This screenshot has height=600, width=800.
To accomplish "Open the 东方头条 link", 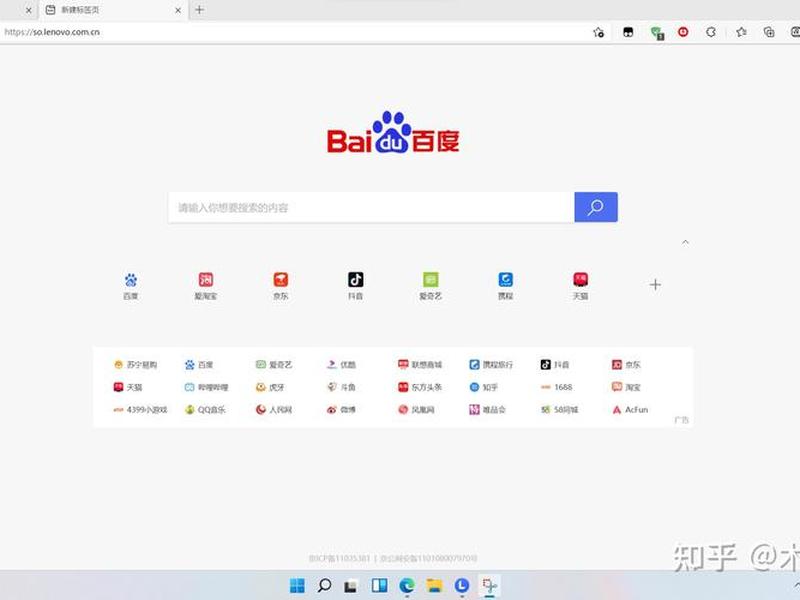I will pos(420,387).
